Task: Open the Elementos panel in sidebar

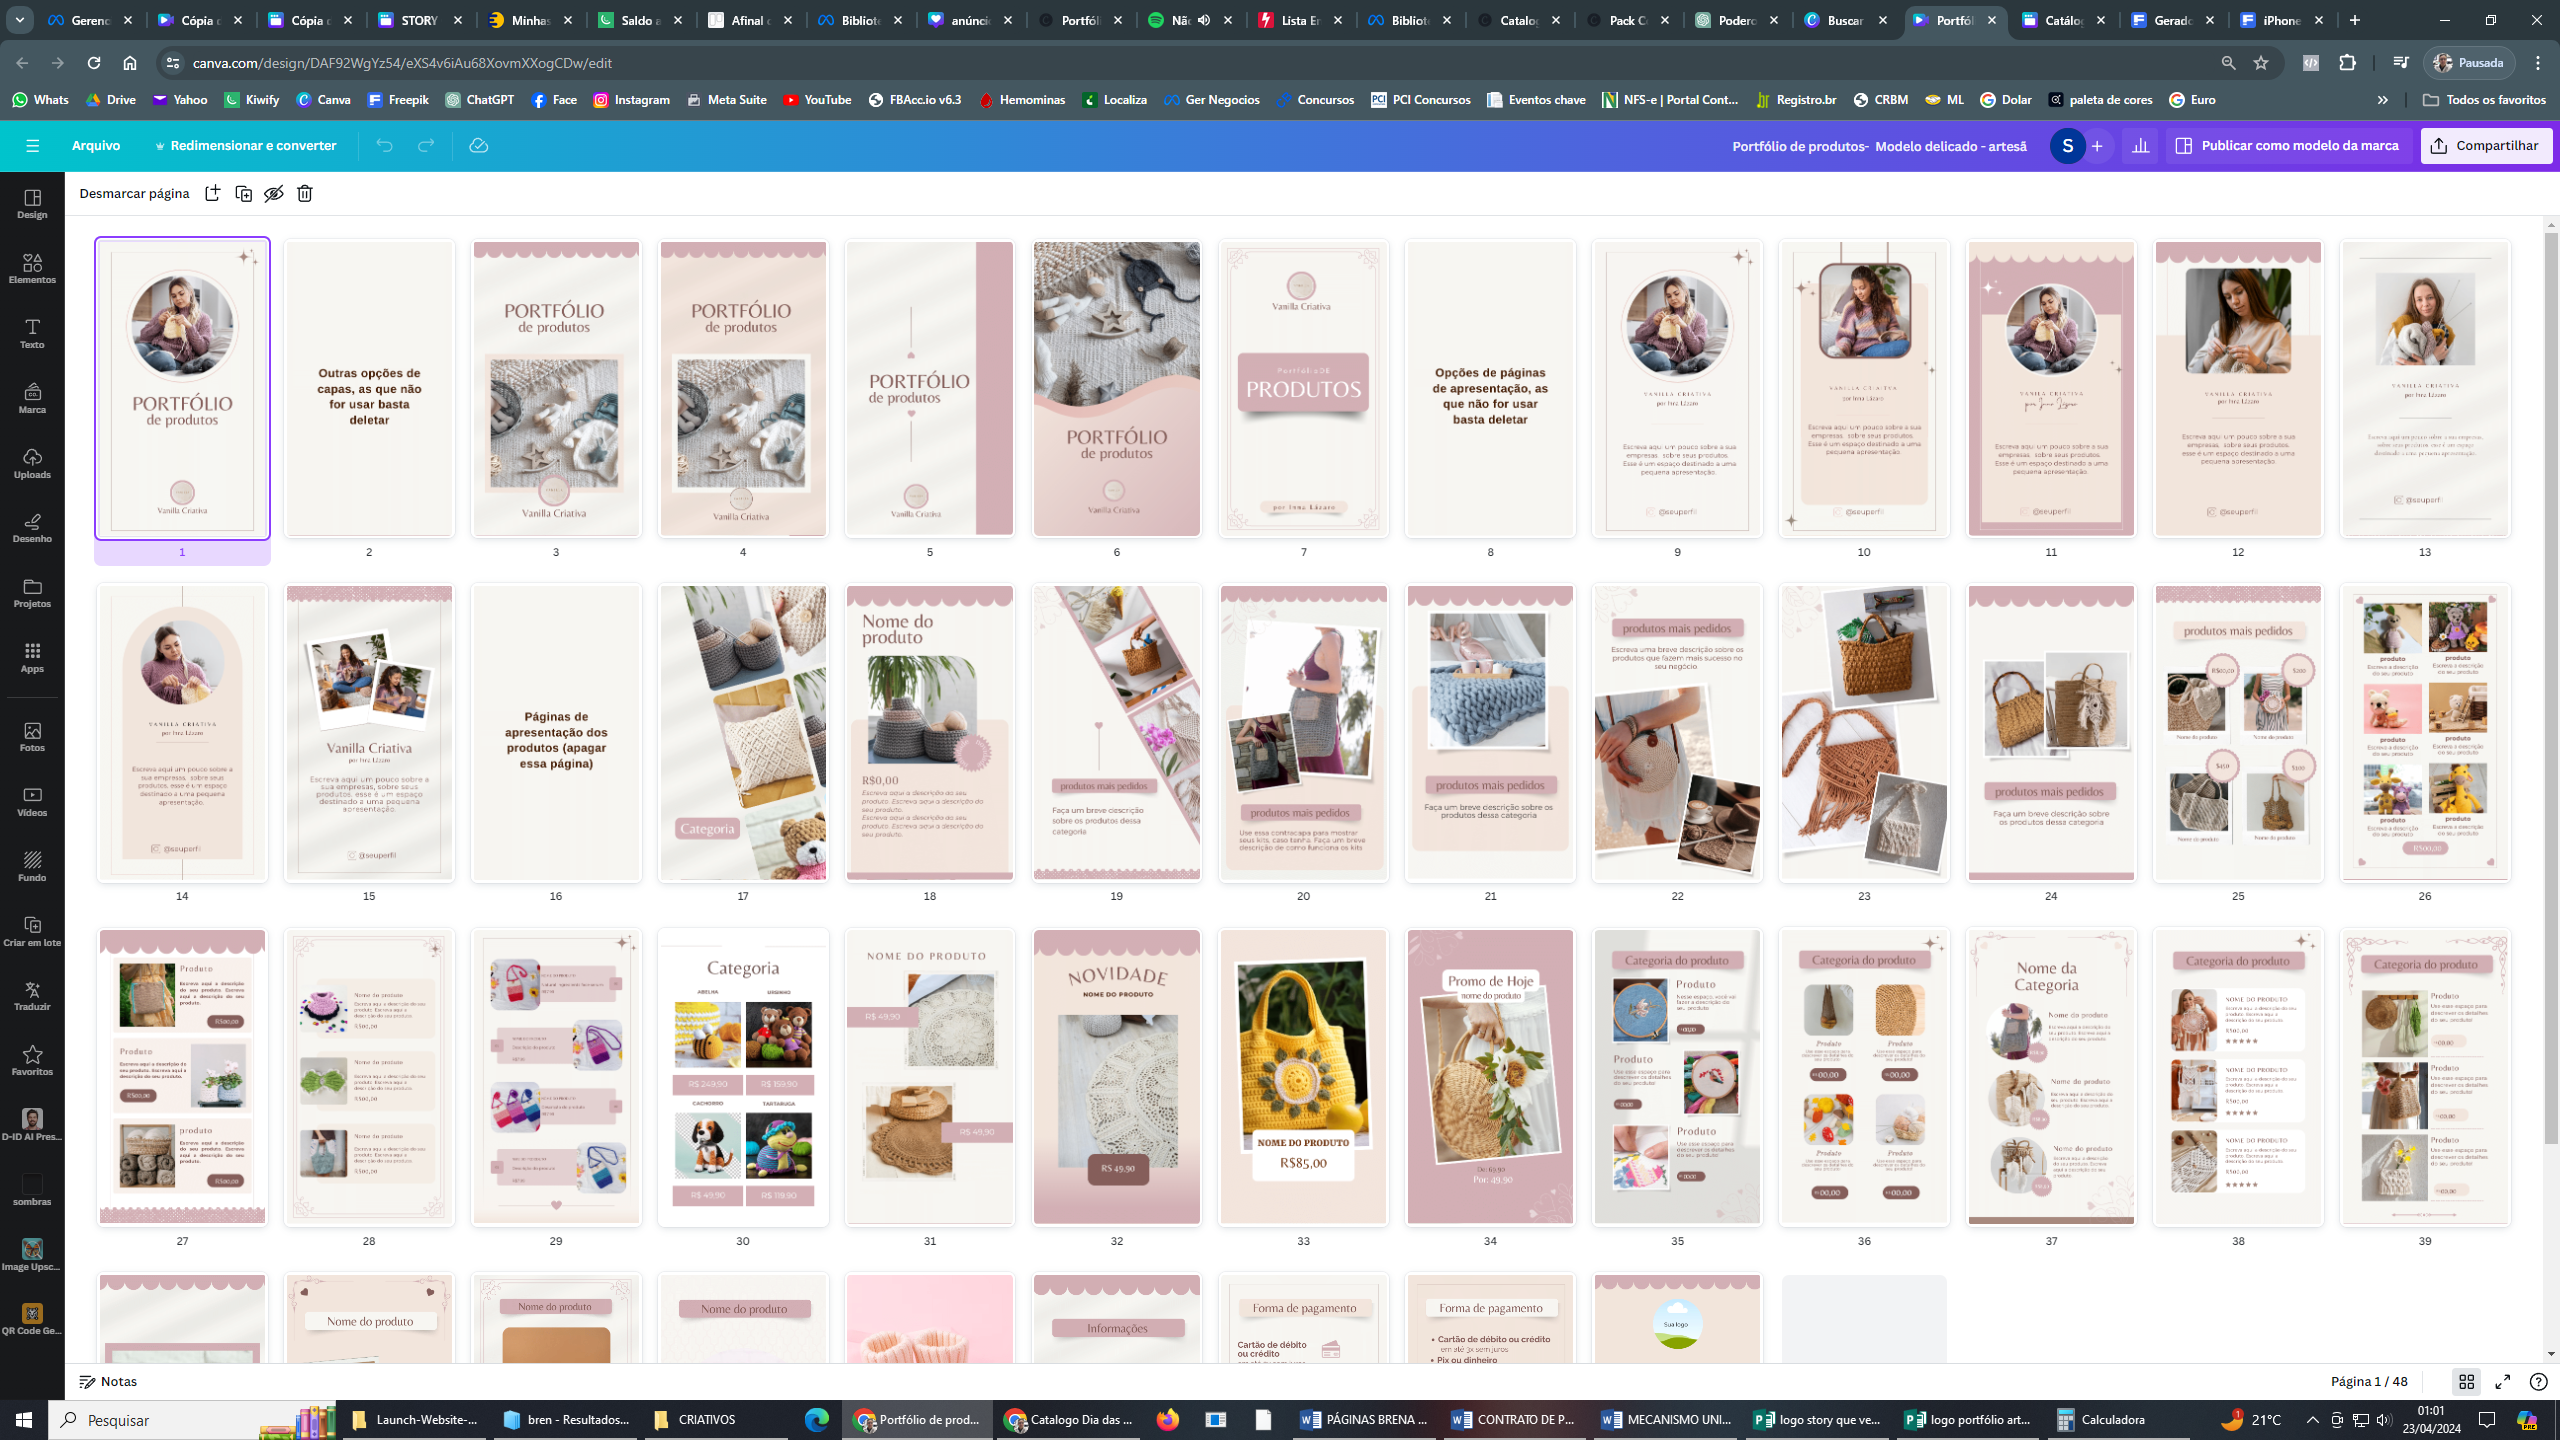Action: click(32, 268)
